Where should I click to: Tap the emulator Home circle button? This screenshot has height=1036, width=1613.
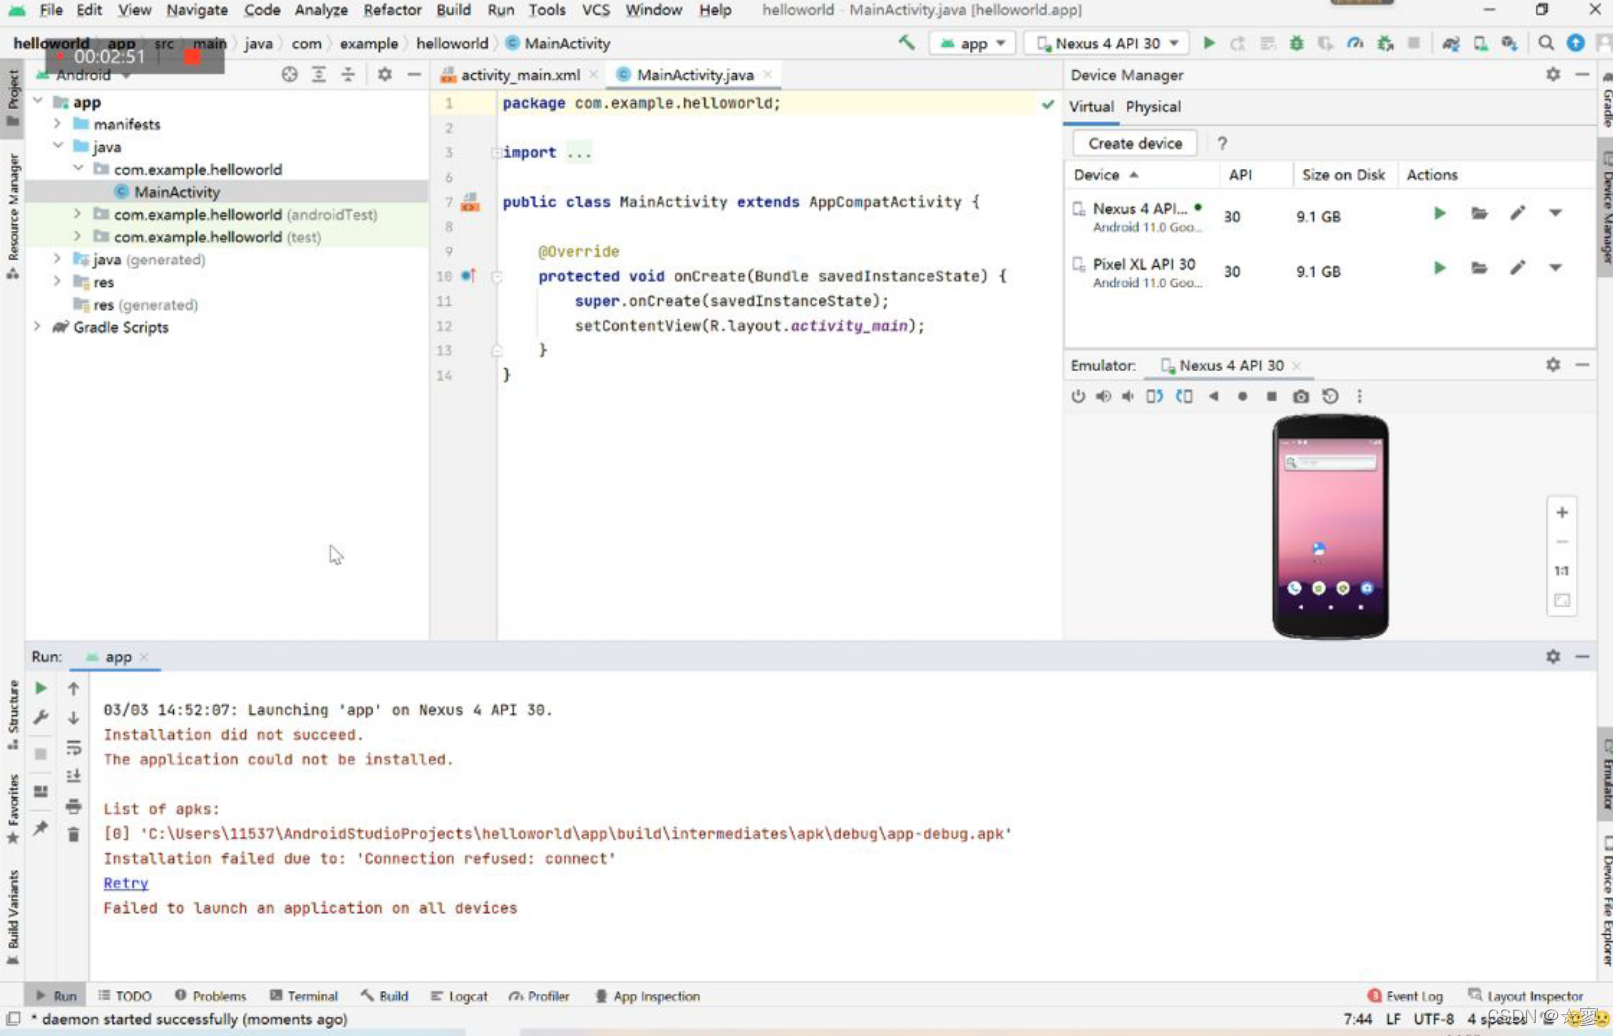coord(1242,396)
